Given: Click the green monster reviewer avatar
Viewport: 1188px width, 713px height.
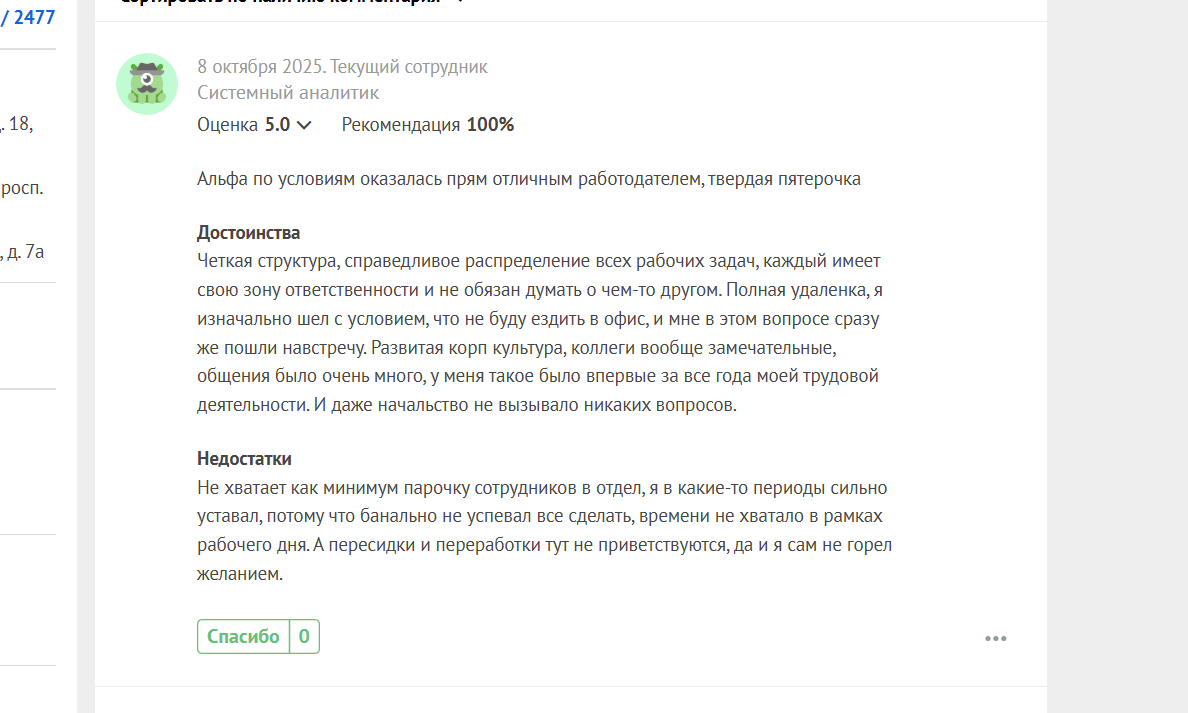Looking at the screenshot, I should click(147, 84).
